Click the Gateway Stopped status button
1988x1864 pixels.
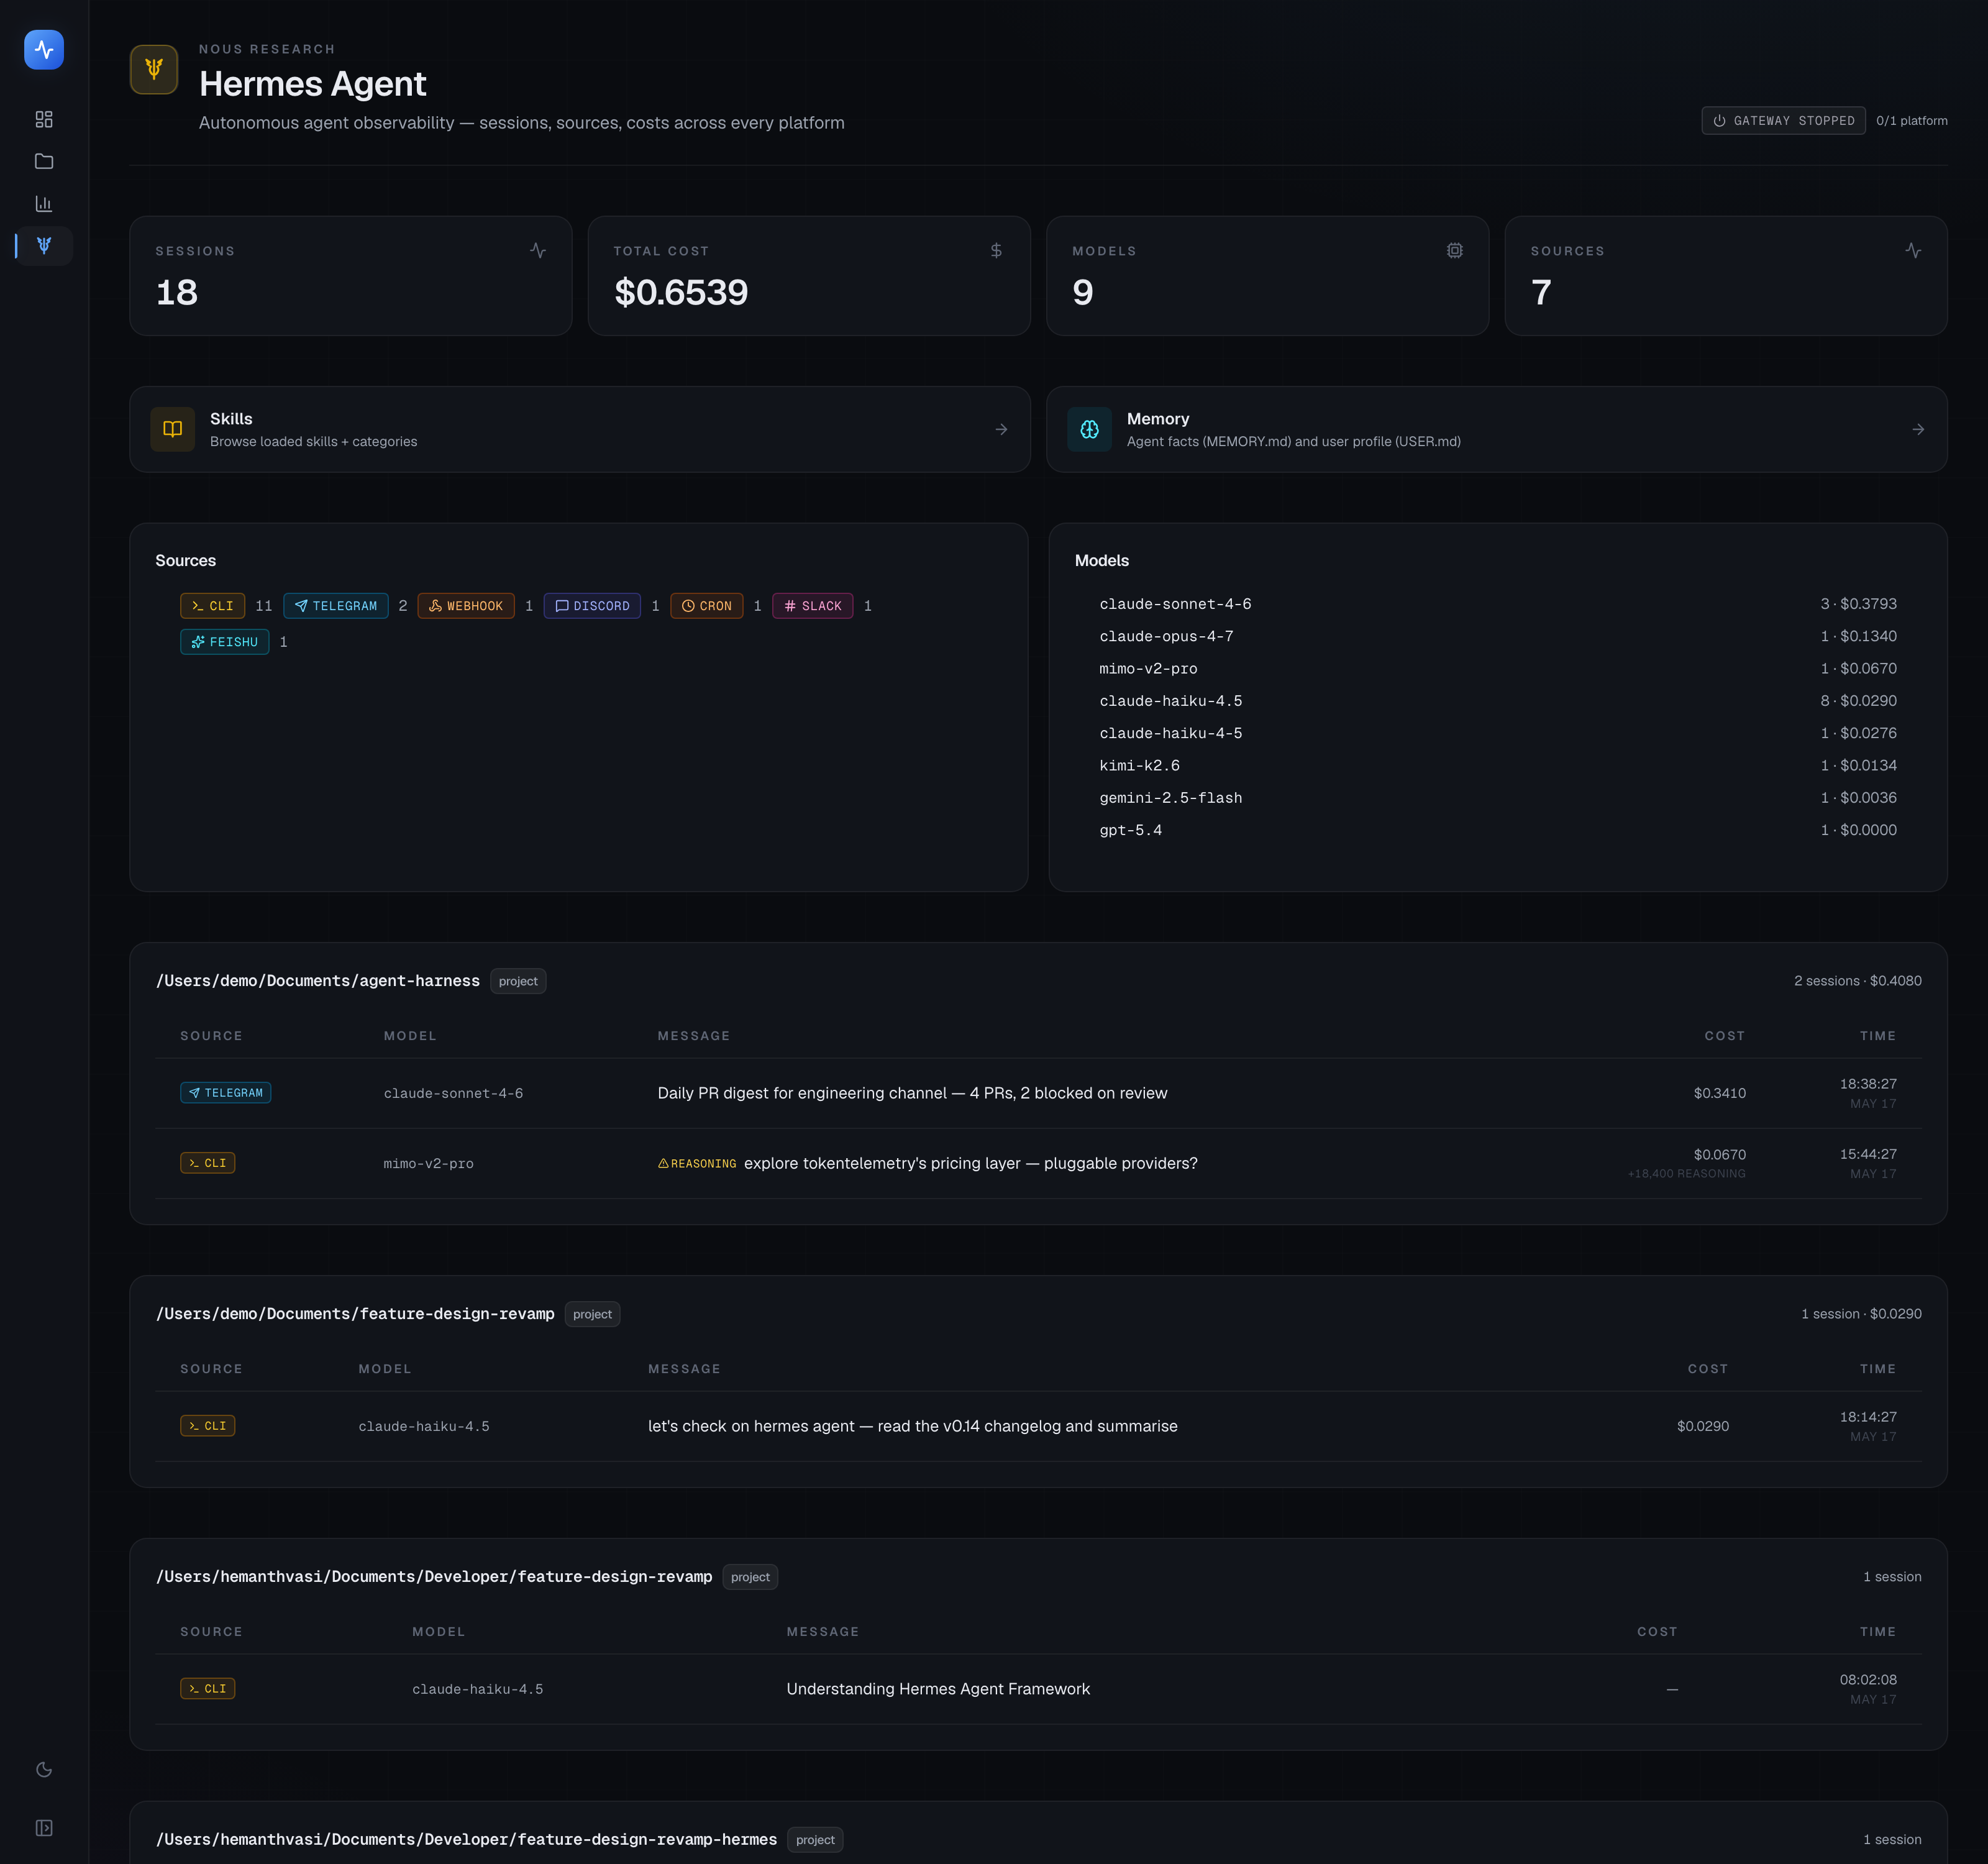pos(1783,120)
